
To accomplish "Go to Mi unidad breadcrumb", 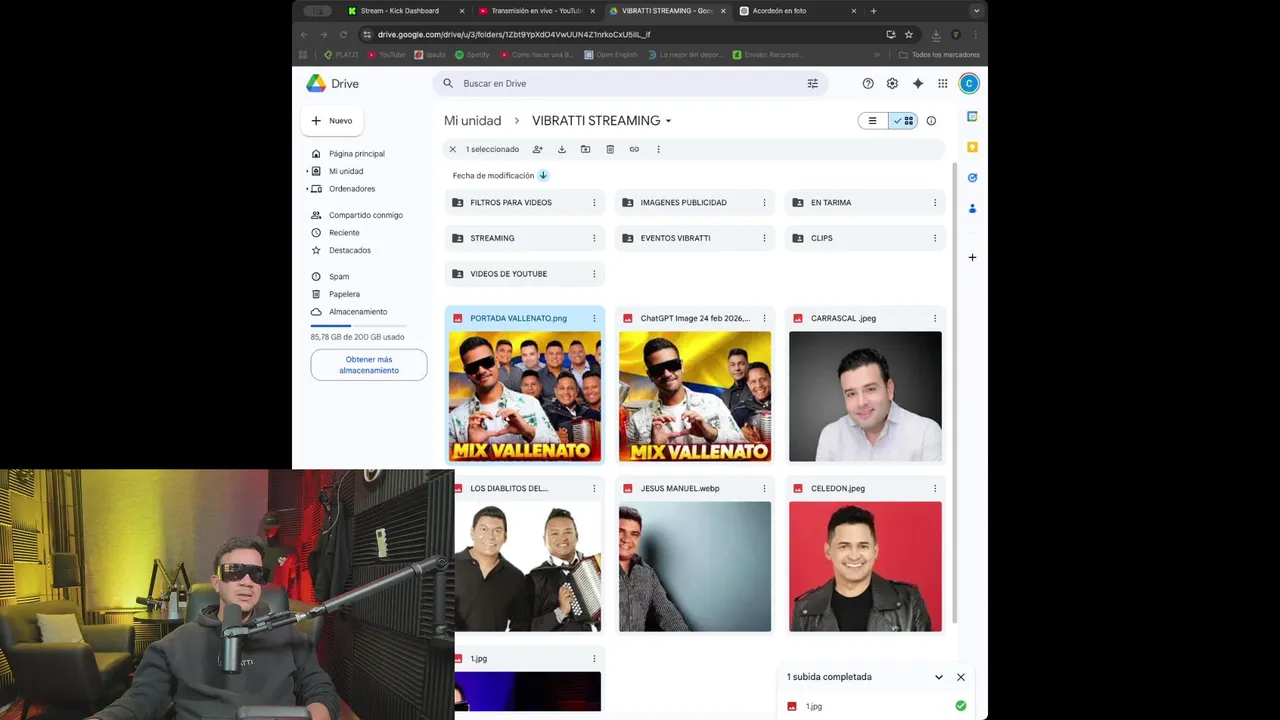I will [472, 121].
